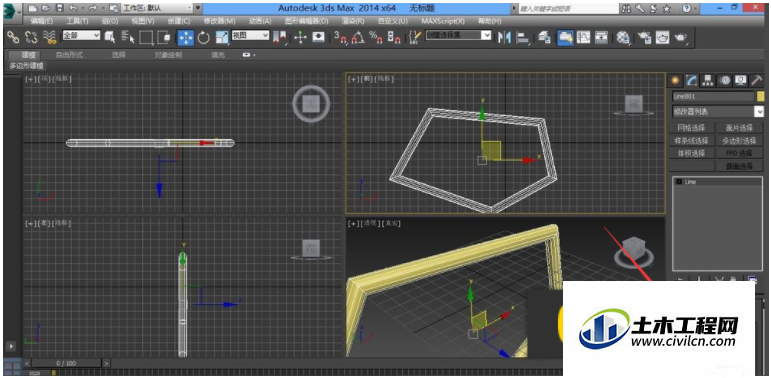Switch to the Create command panel tab
The image size is (771, 378).
(676, 80)
